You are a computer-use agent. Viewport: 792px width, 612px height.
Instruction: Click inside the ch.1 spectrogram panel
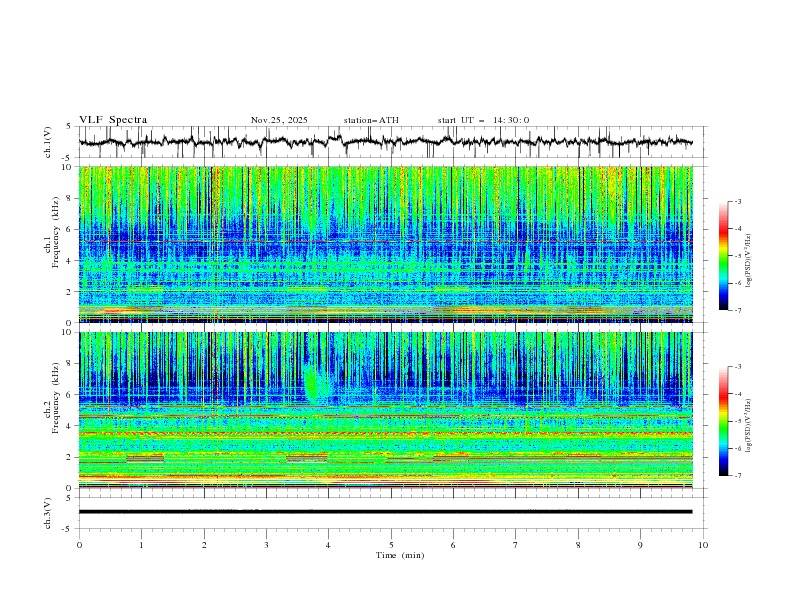click(x=390, y=244)
